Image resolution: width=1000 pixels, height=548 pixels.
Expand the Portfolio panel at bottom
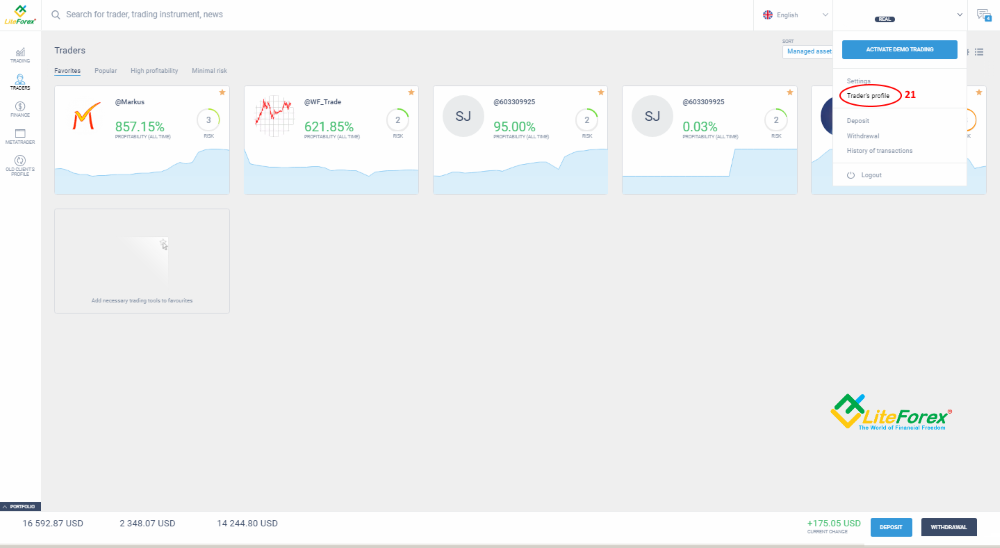tap(20, 507)
